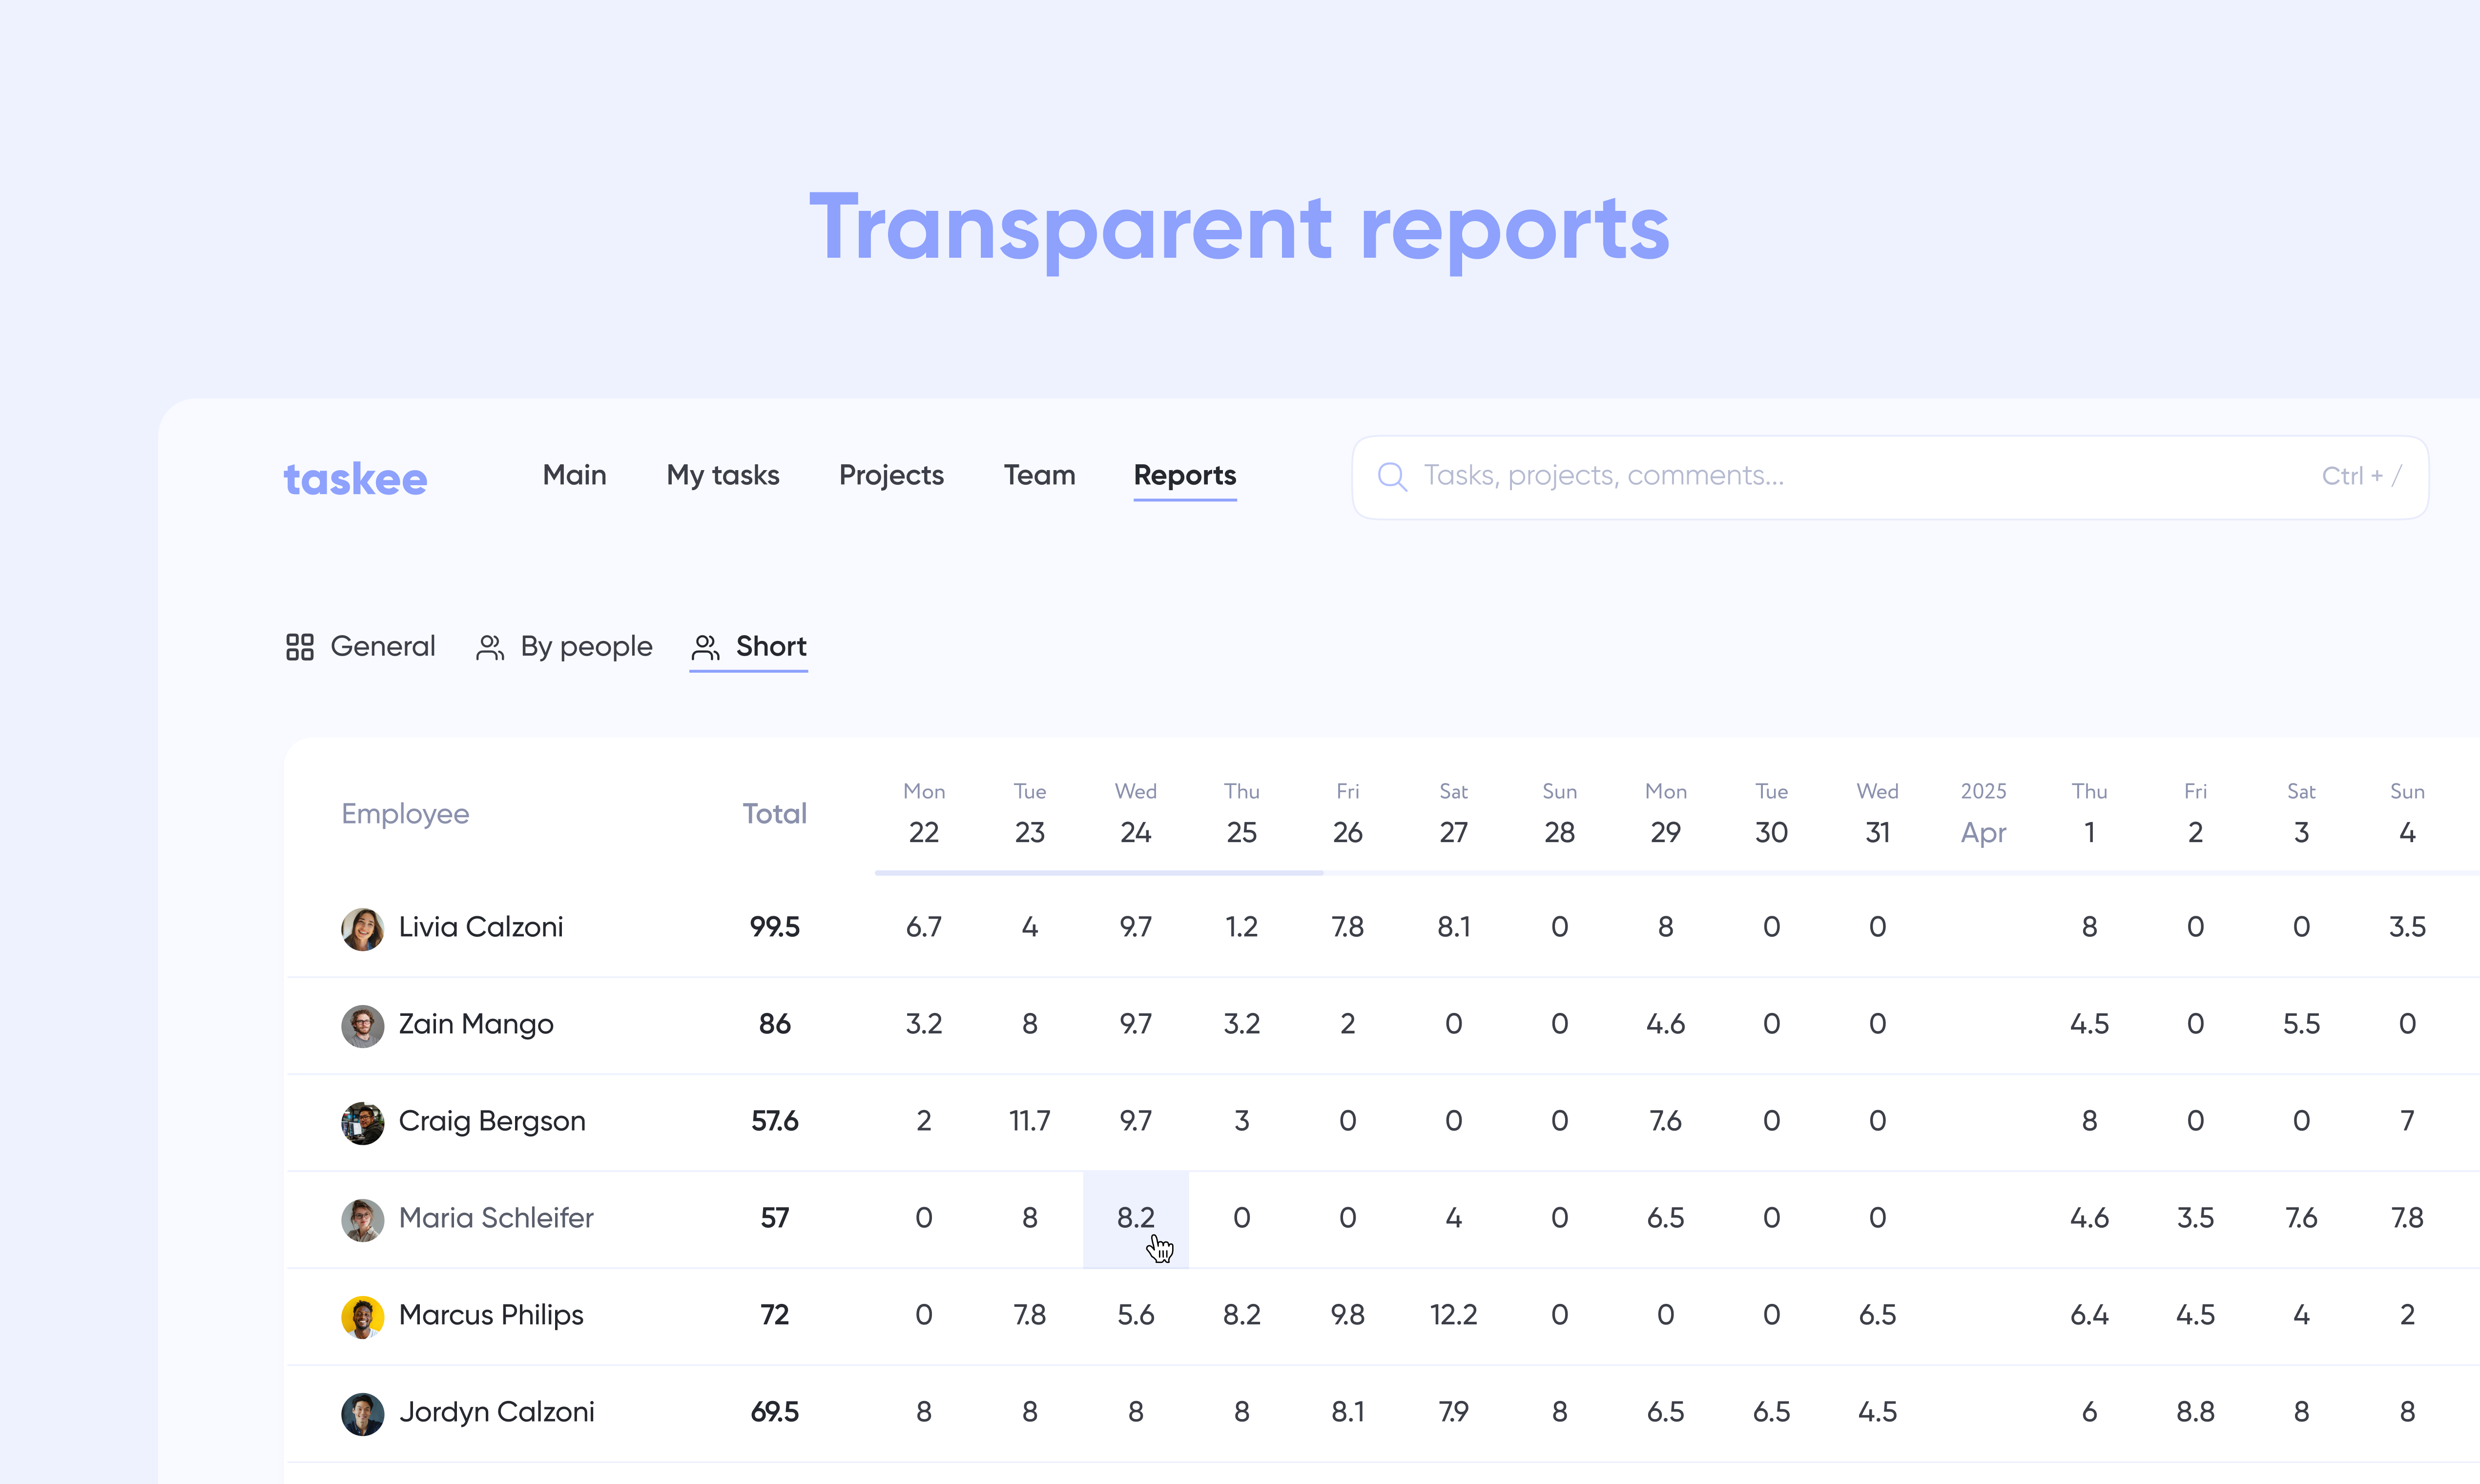
Task: Go to the Main menu item
Action: click(574, 475)
